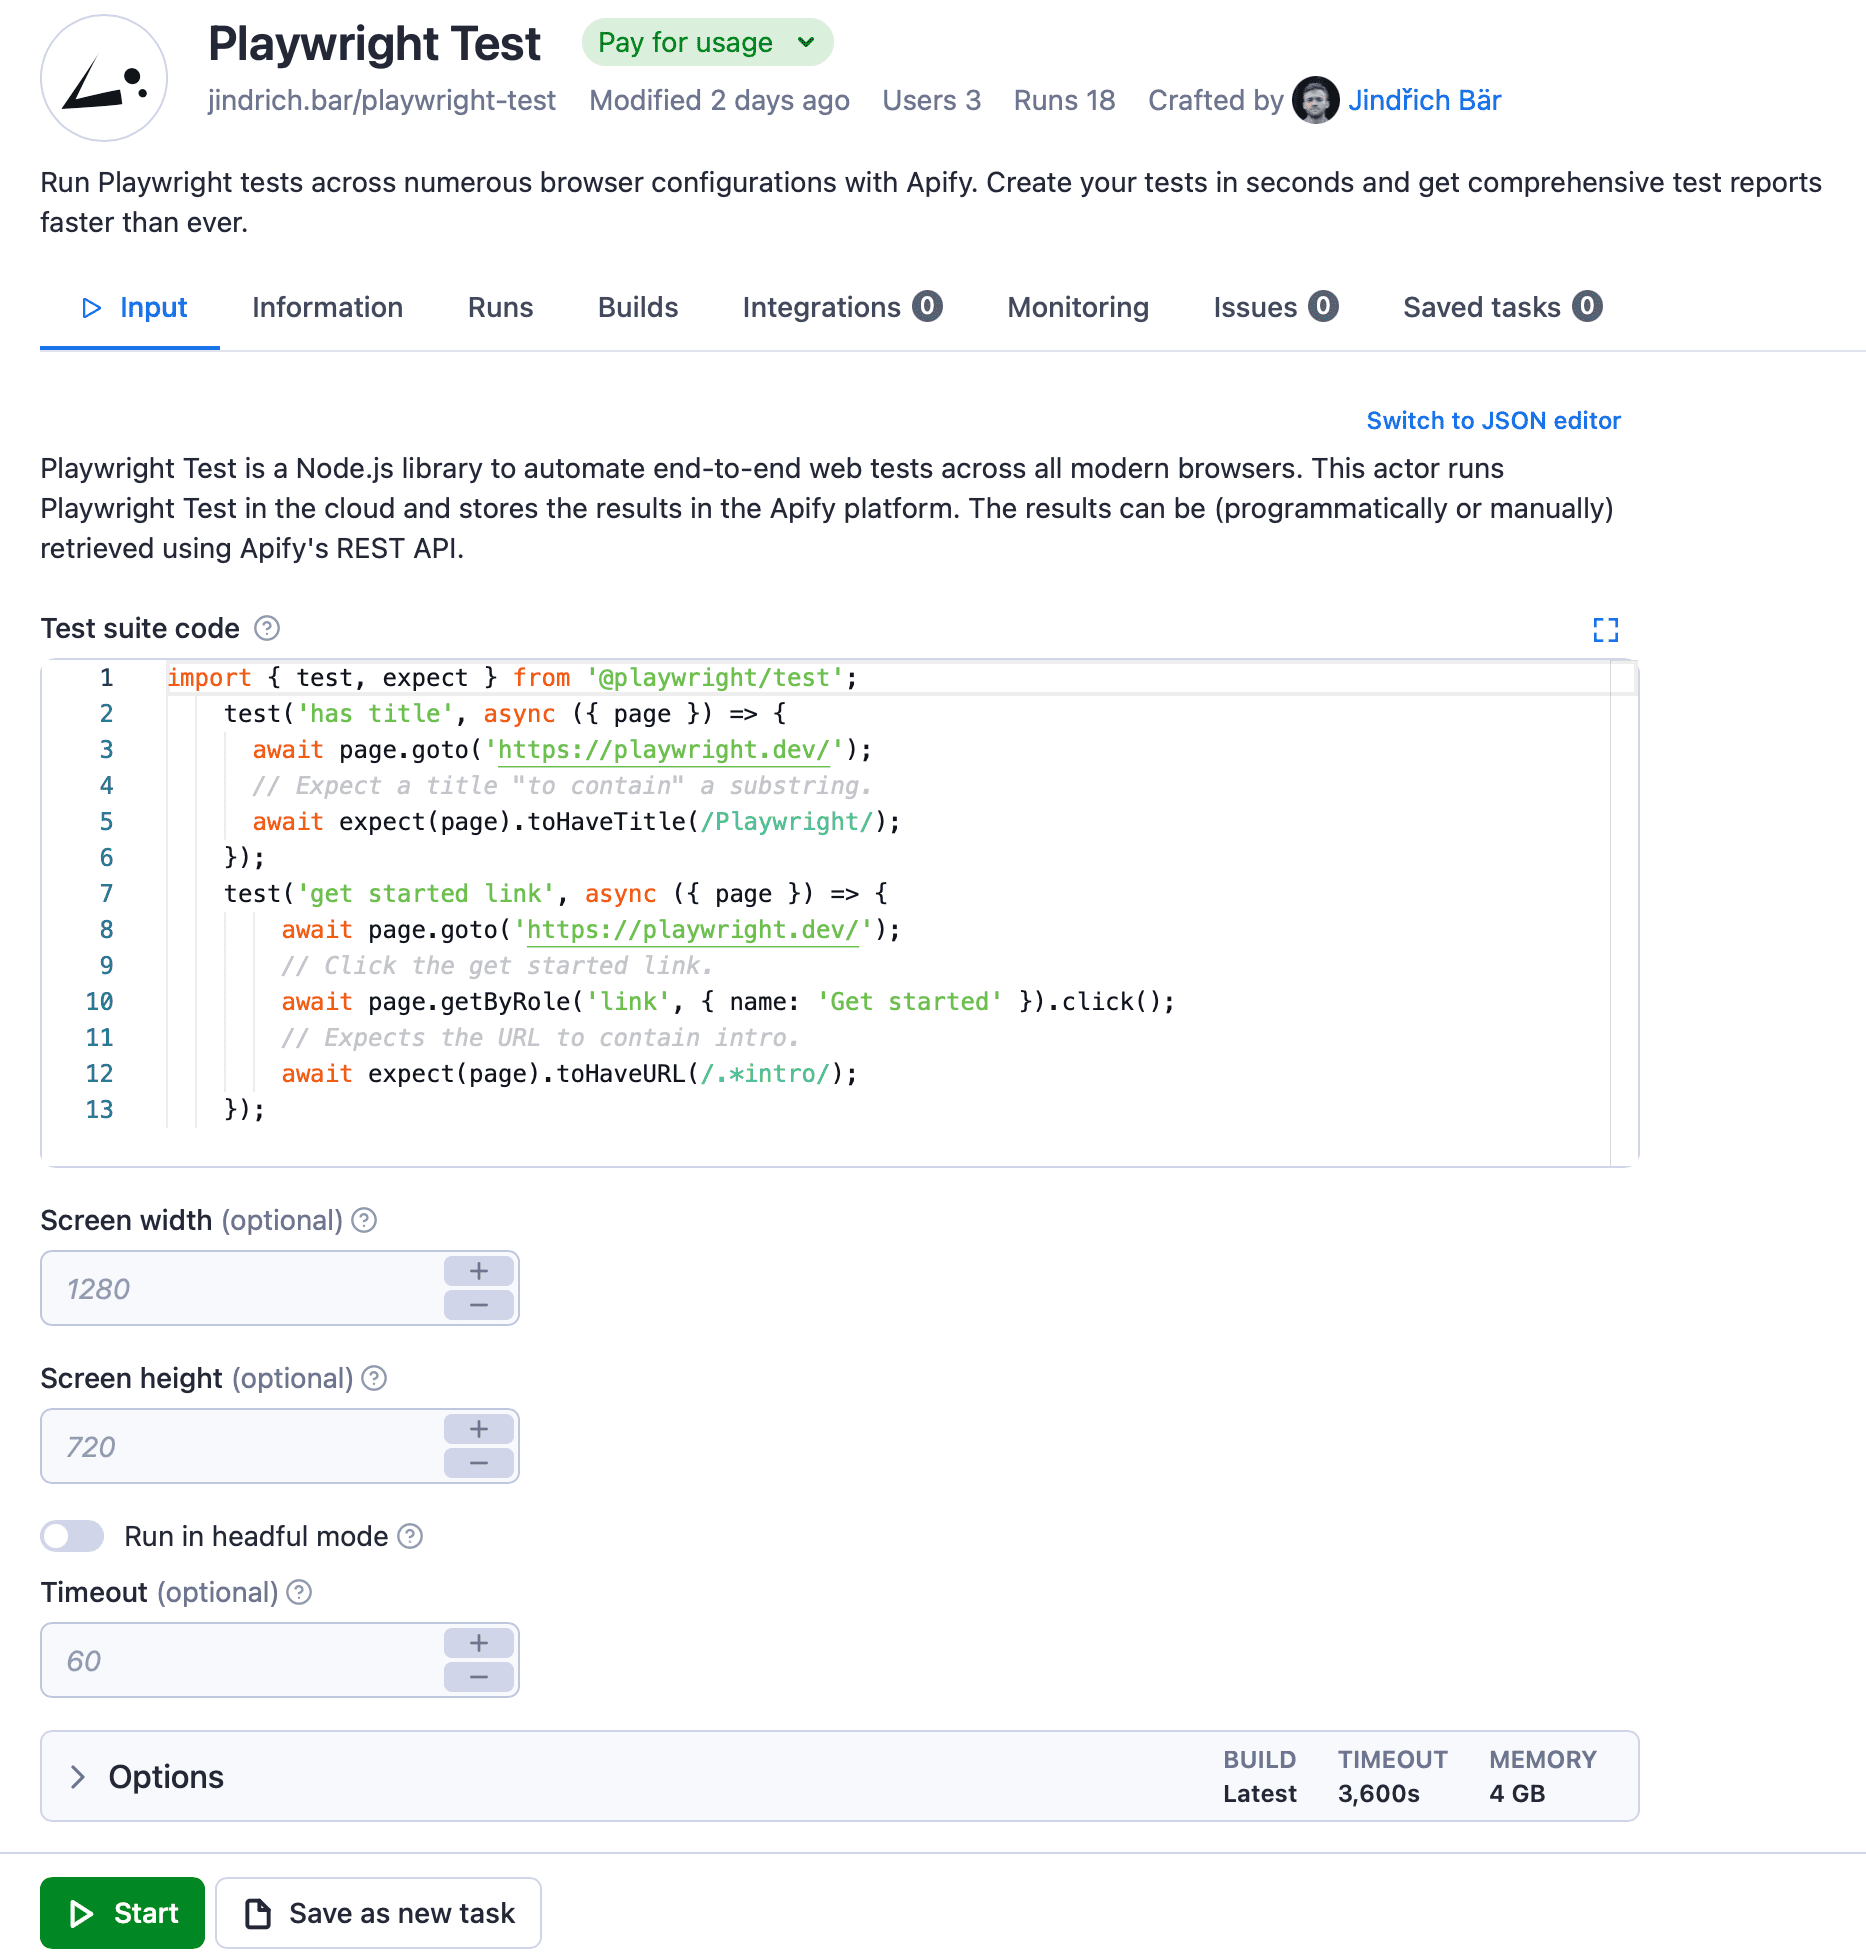View the Screen height help icon
Image resolution: width=1866 pixels, height=1956 pixels.
pyautogui.click(x=373, y=1378)
